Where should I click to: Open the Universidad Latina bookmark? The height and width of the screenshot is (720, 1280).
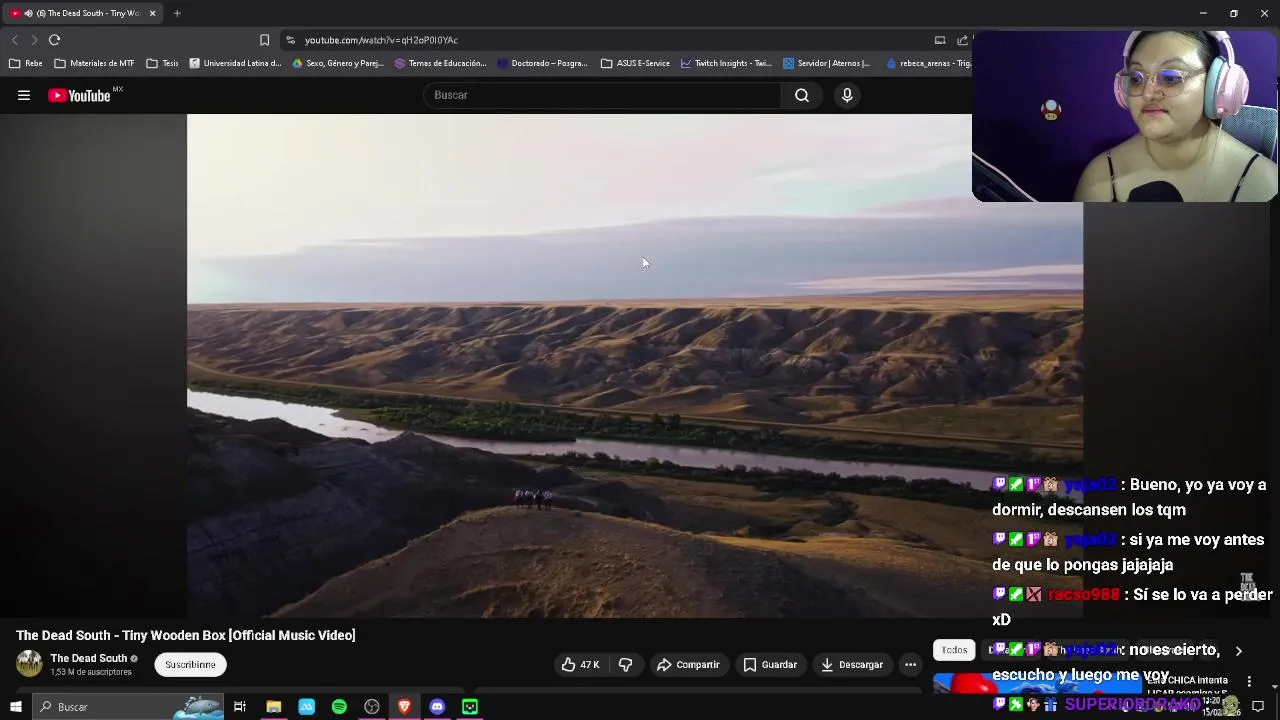(x=235, y=63)
